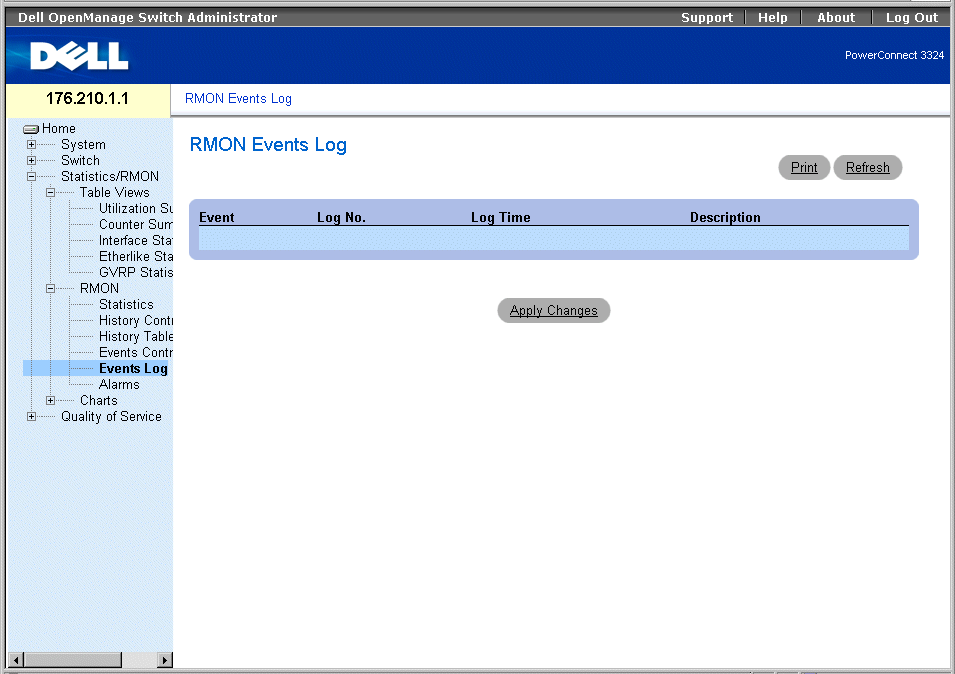The height and width of the screenshot is (674, 955).
Task: Select Charts in the navigation tree
Action: coord(99,401)
